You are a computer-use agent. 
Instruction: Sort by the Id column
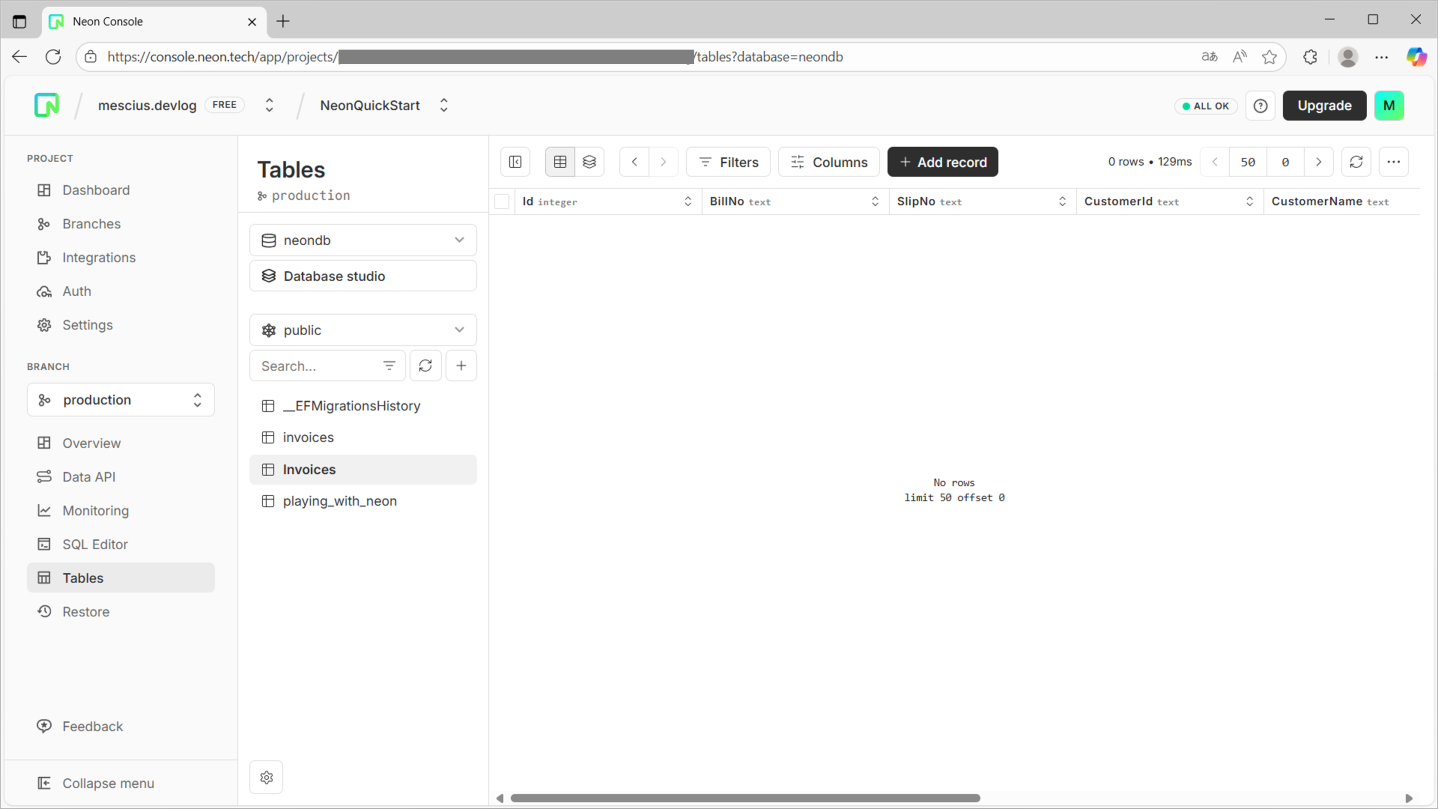688,202
